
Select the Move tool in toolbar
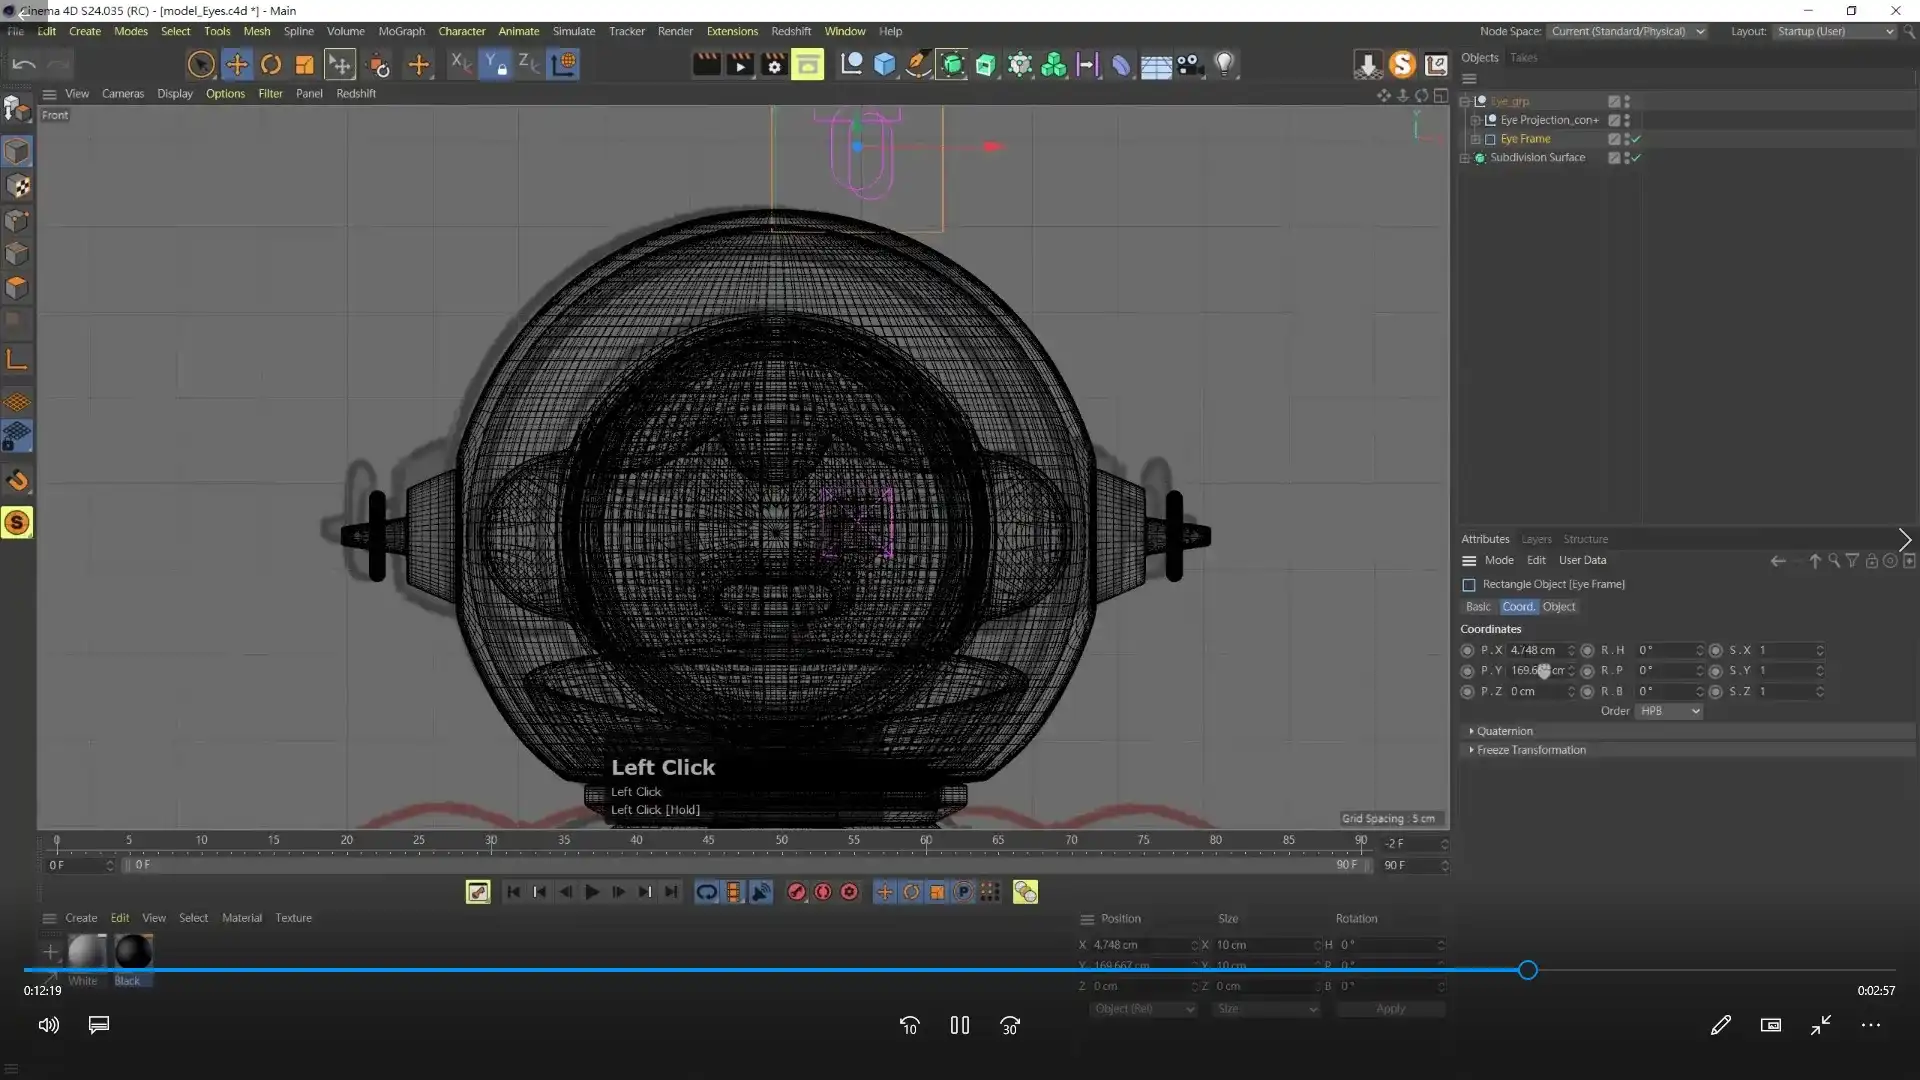pyautogui.click(x=237, y=65)
